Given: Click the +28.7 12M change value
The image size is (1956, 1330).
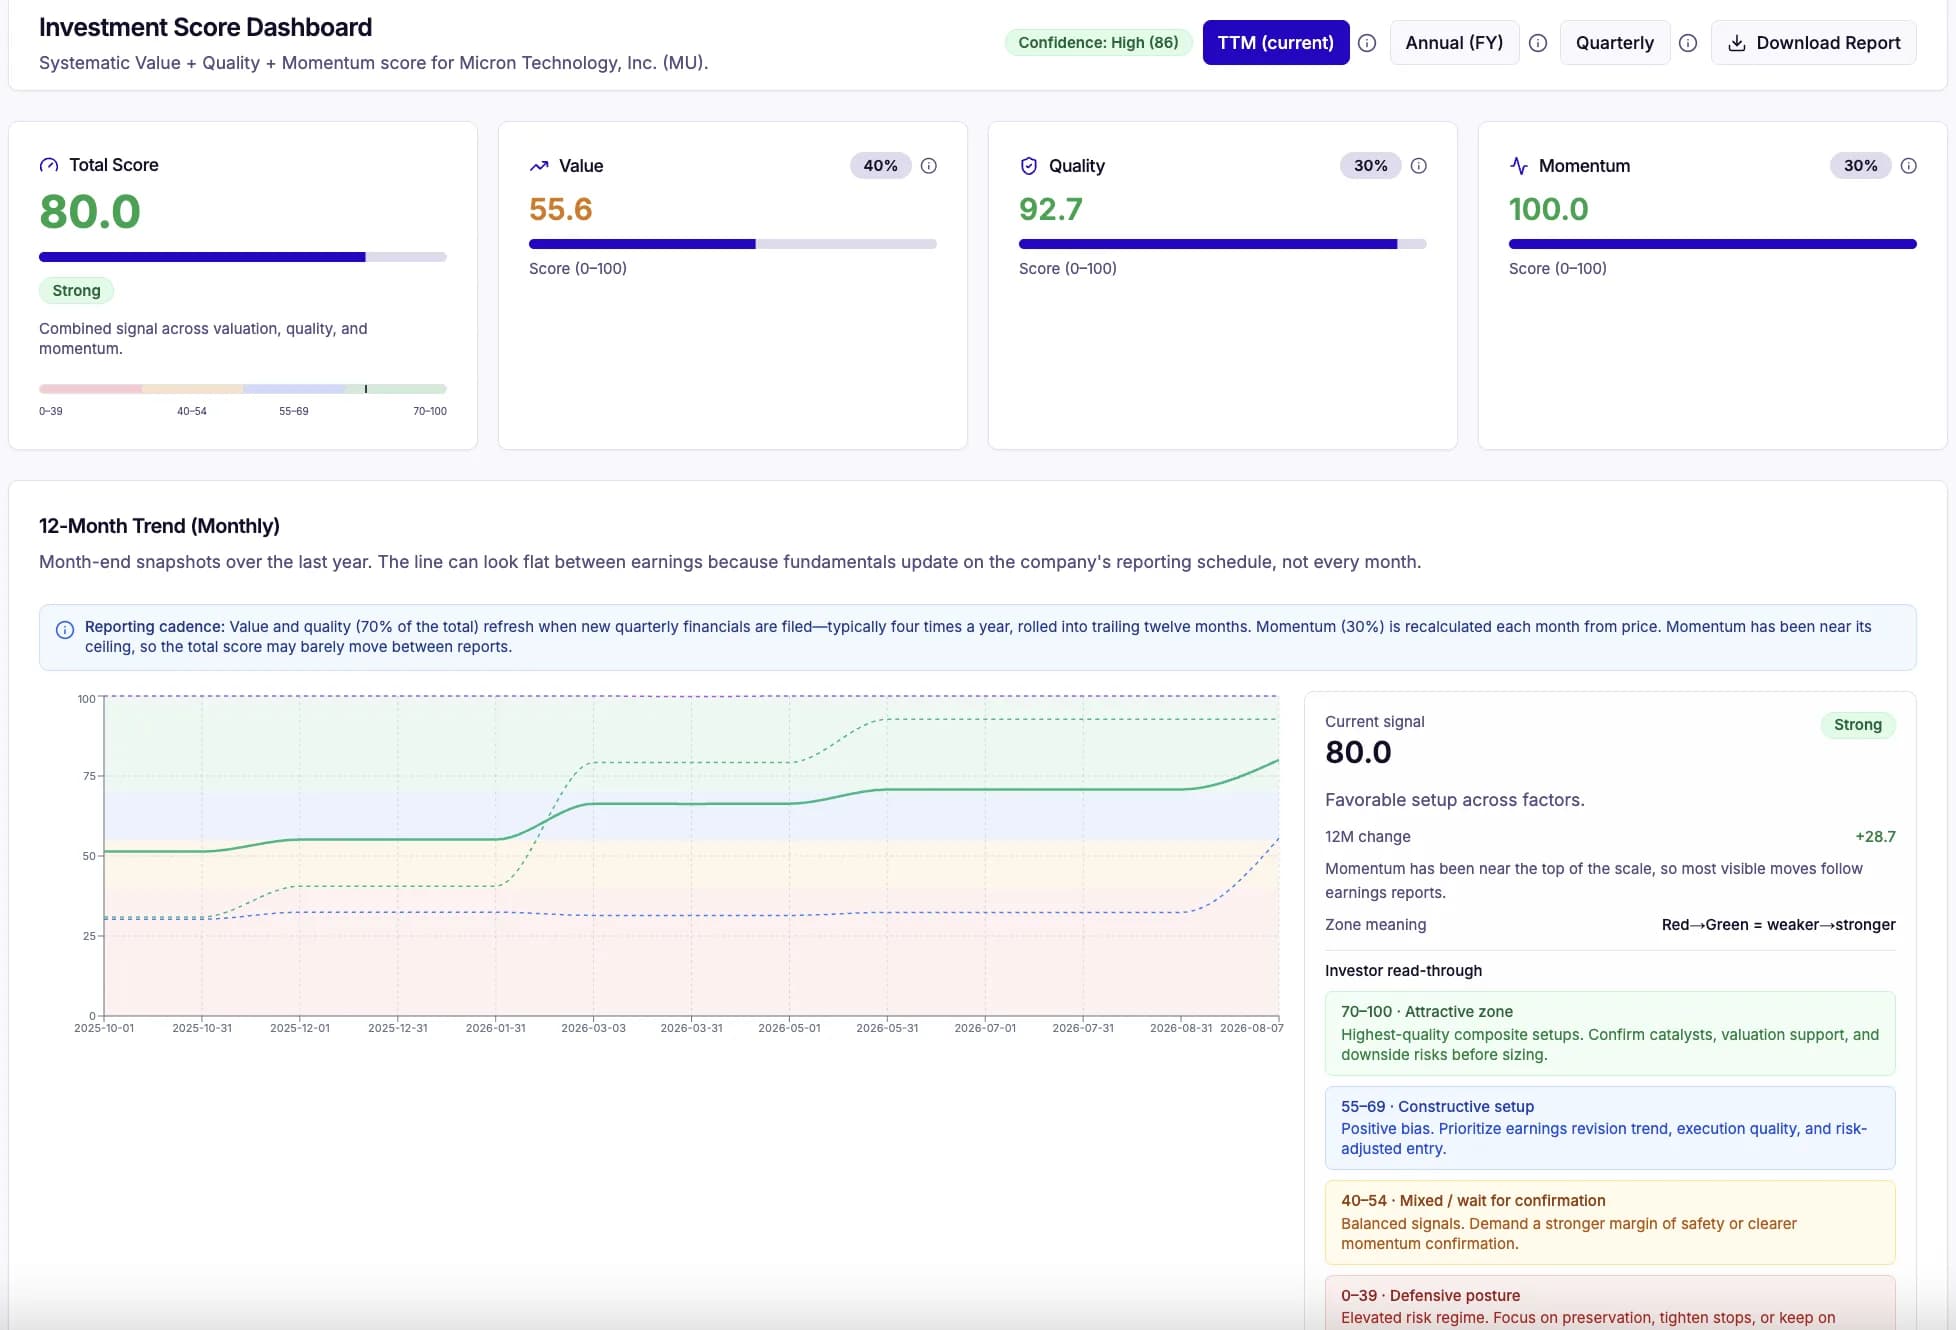Looking at the screenshot, I should [1875, 837].
